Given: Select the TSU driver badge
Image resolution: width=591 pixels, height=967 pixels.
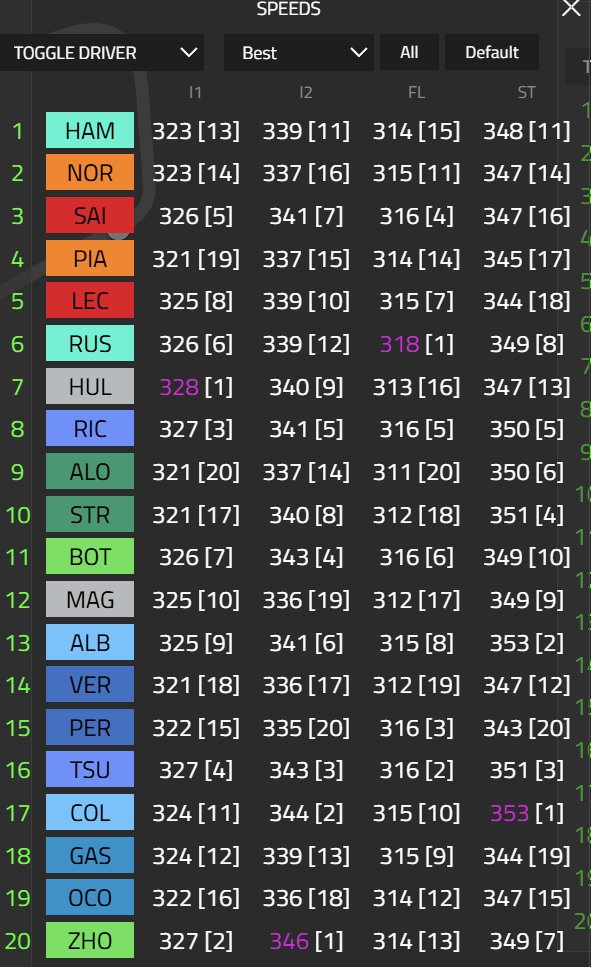Looking at the screenshot, I should 90,770.
